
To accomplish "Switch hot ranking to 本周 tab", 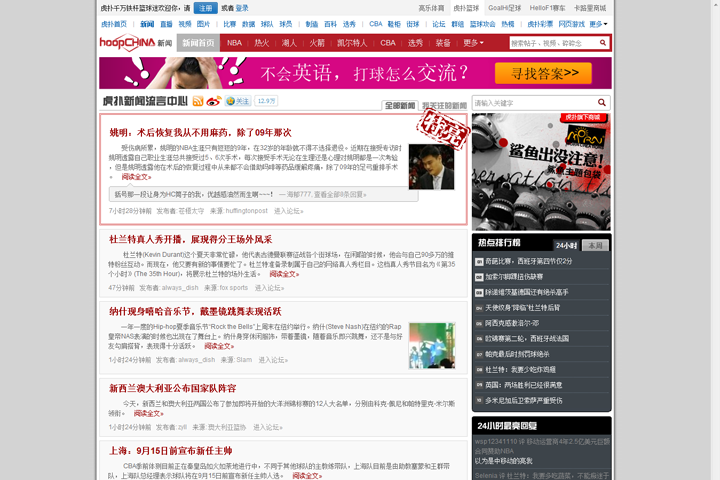I will coord(595,245).
